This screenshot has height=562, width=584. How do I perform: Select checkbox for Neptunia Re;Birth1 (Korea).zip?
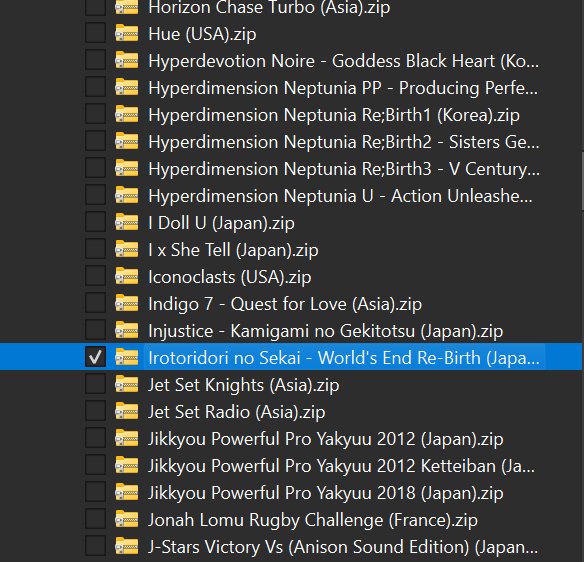coord(95,114)
